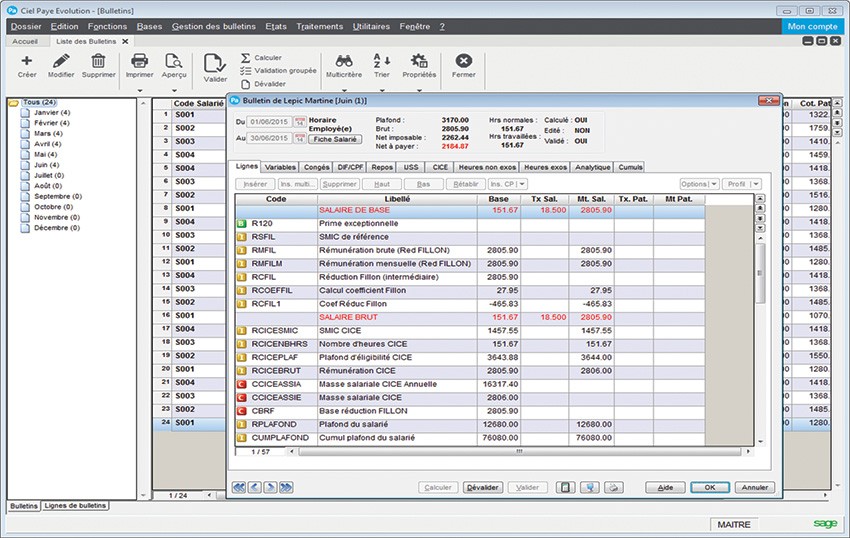Open the Options dropdown in the bulletin dialog

click(698, 184)
